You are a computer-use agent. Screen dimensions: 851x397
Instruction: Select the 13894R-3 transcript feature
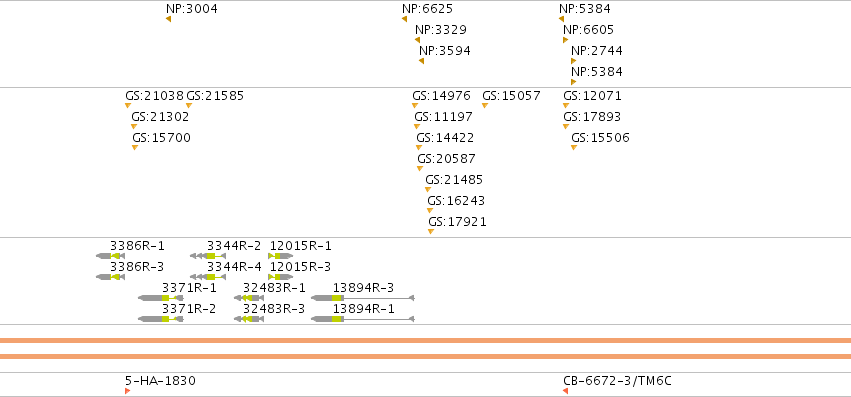tap(363, 298)
